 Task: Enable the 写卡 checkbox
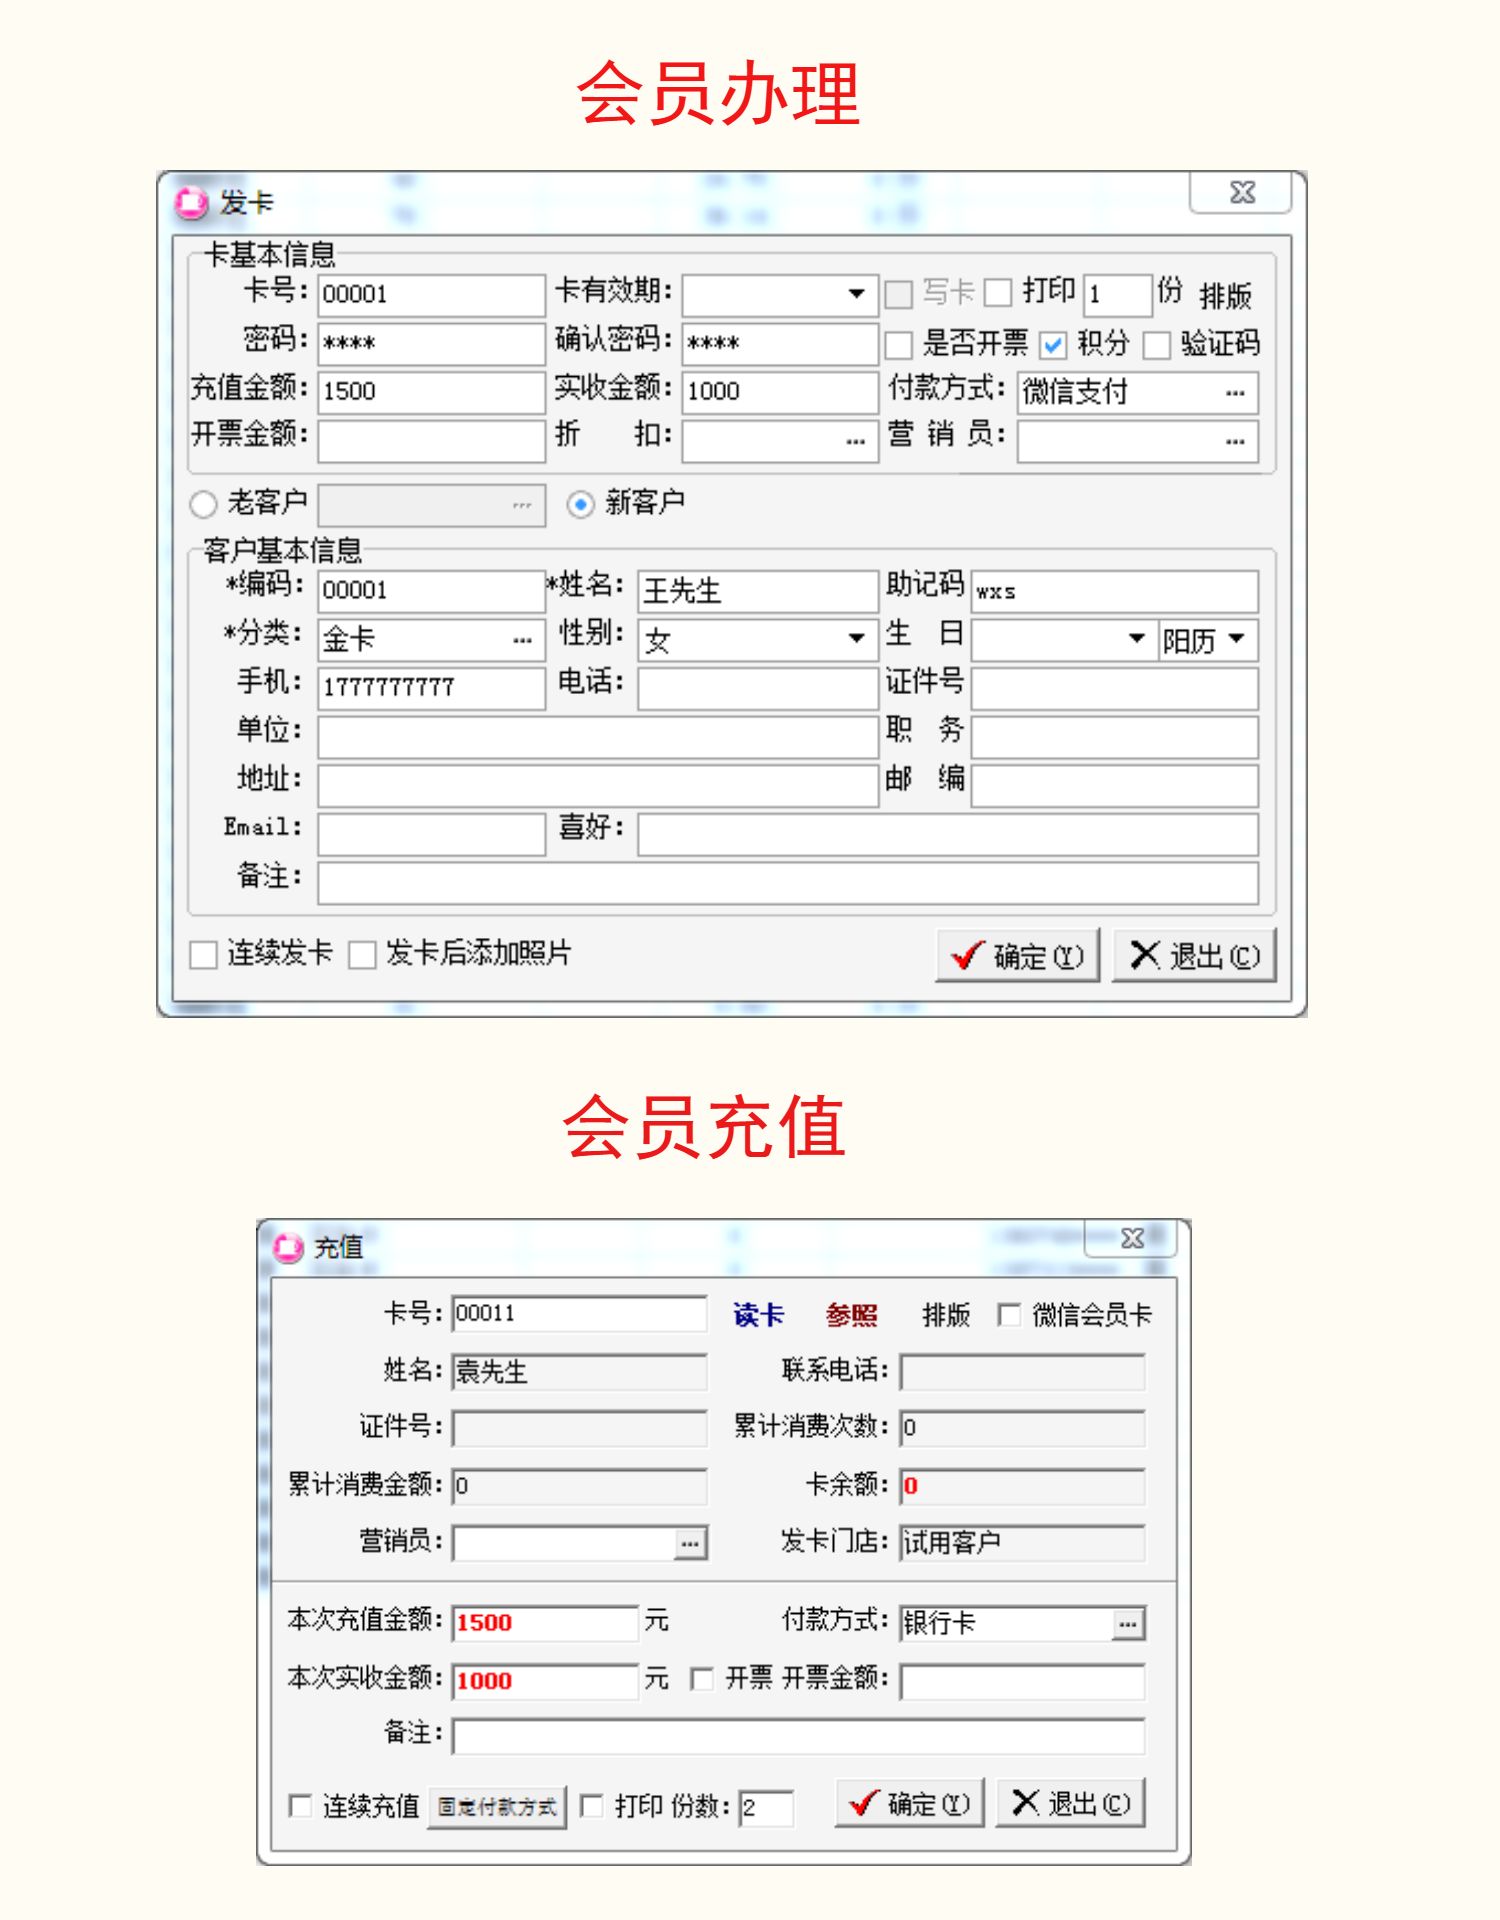pyautogui.click(x=899, y=294)
